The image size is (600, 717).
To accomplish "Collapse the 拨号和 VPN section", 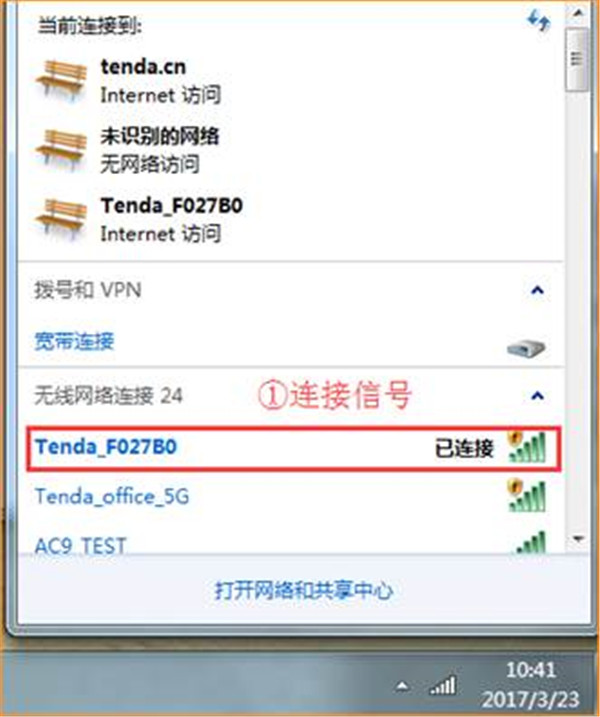I will (538, 290).
